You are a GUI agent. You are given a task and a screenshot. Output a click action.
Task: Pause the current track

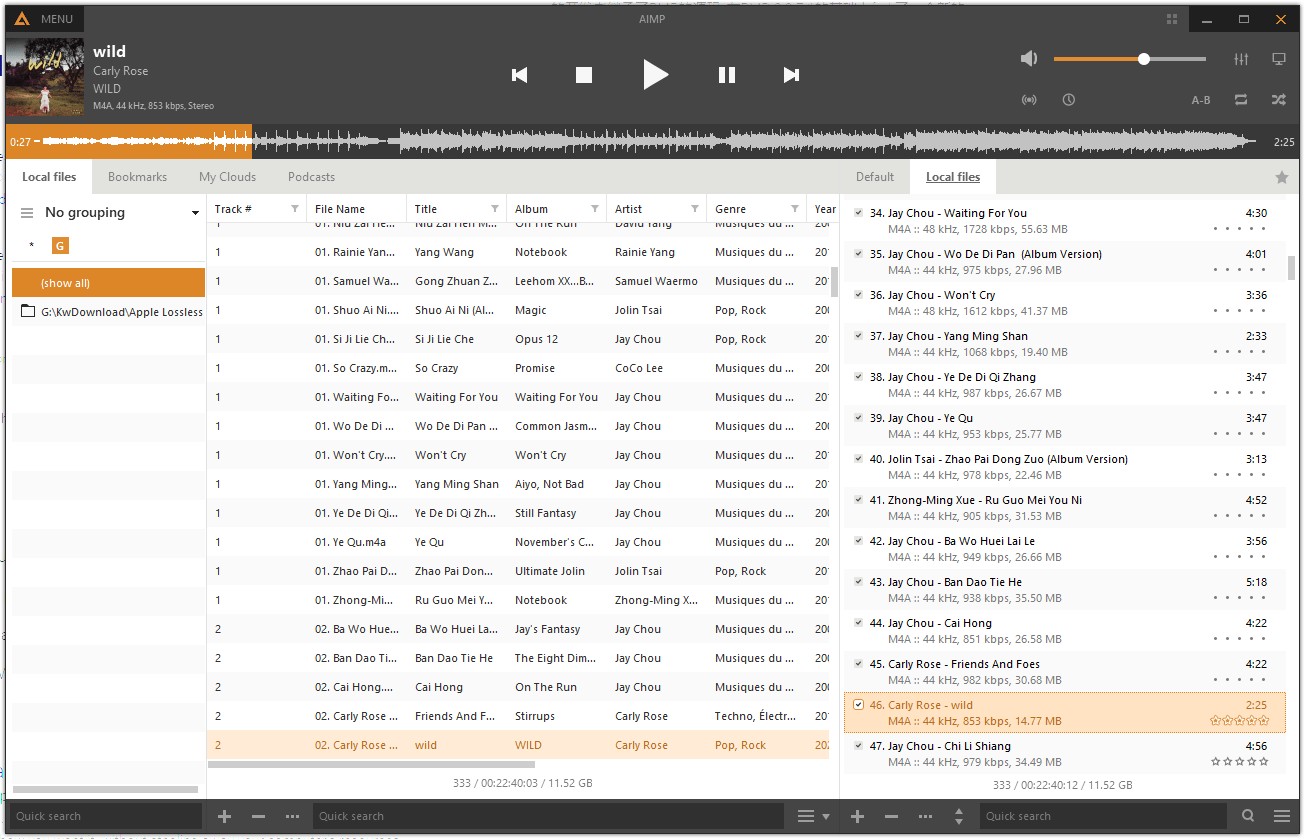726,74
